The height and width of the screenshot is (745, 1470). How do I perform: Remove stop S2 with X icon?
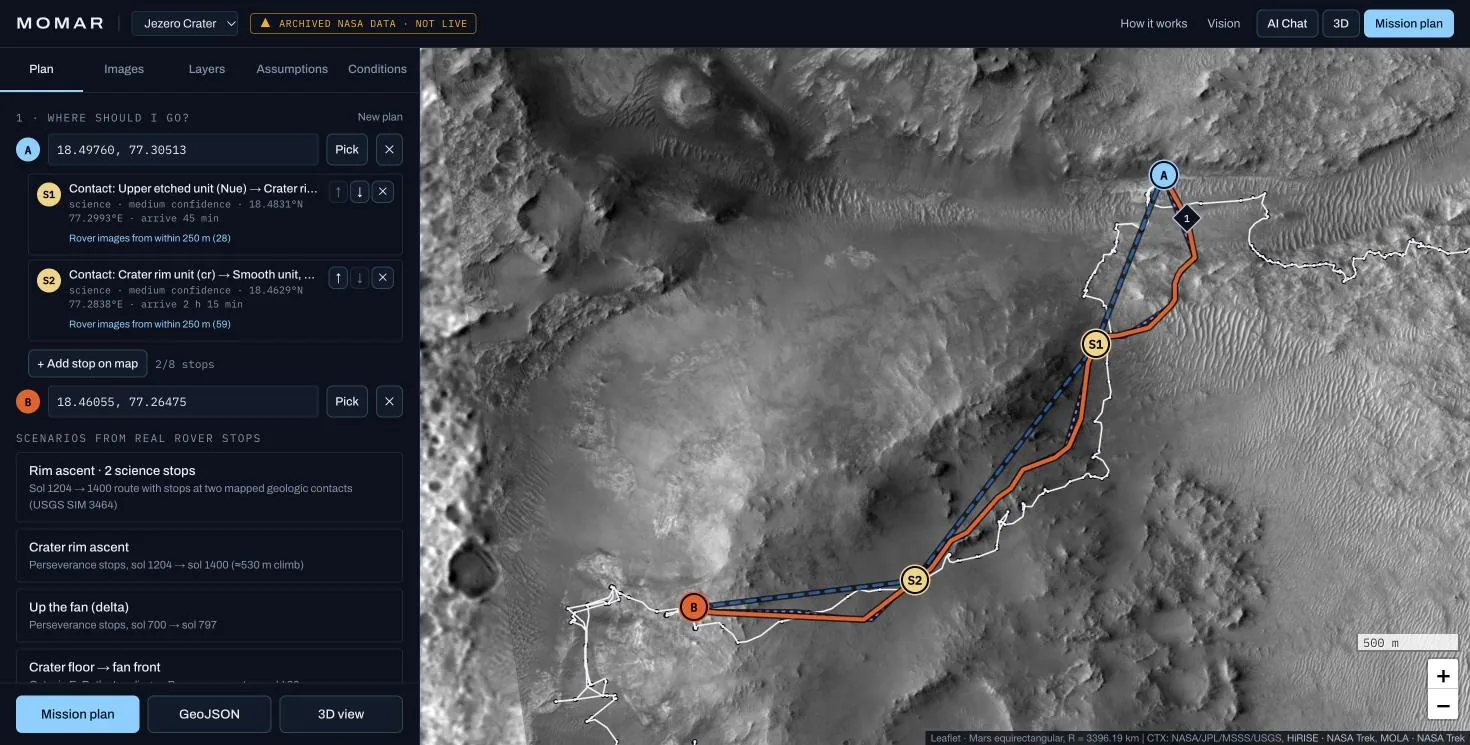pyautogui.click(x=382, y=278)
